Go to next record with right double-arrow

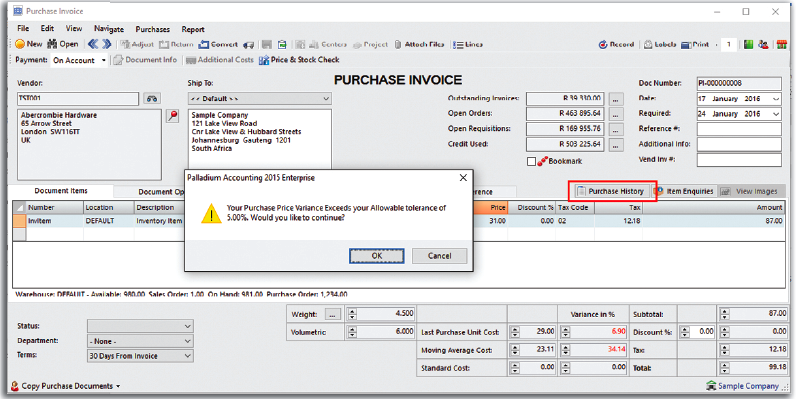(x=107, y=44)
